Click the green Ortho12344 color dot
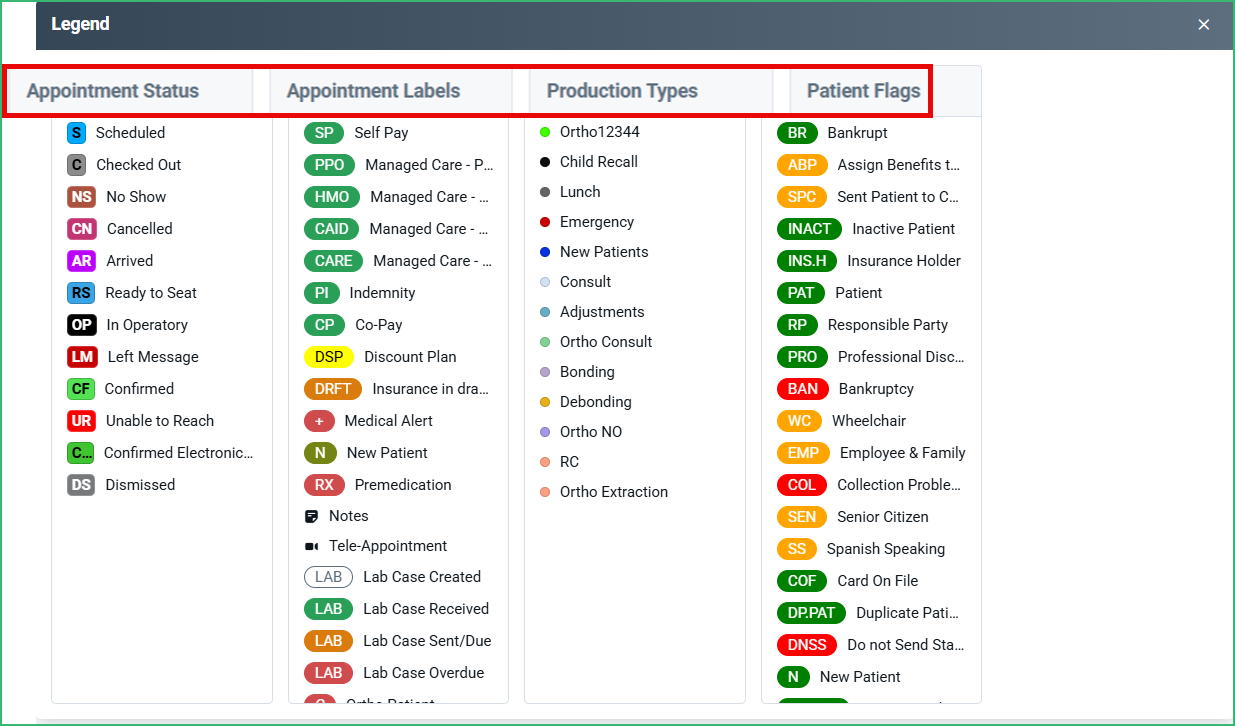Viewport: 1235px width, 726px height. point(545,132)
